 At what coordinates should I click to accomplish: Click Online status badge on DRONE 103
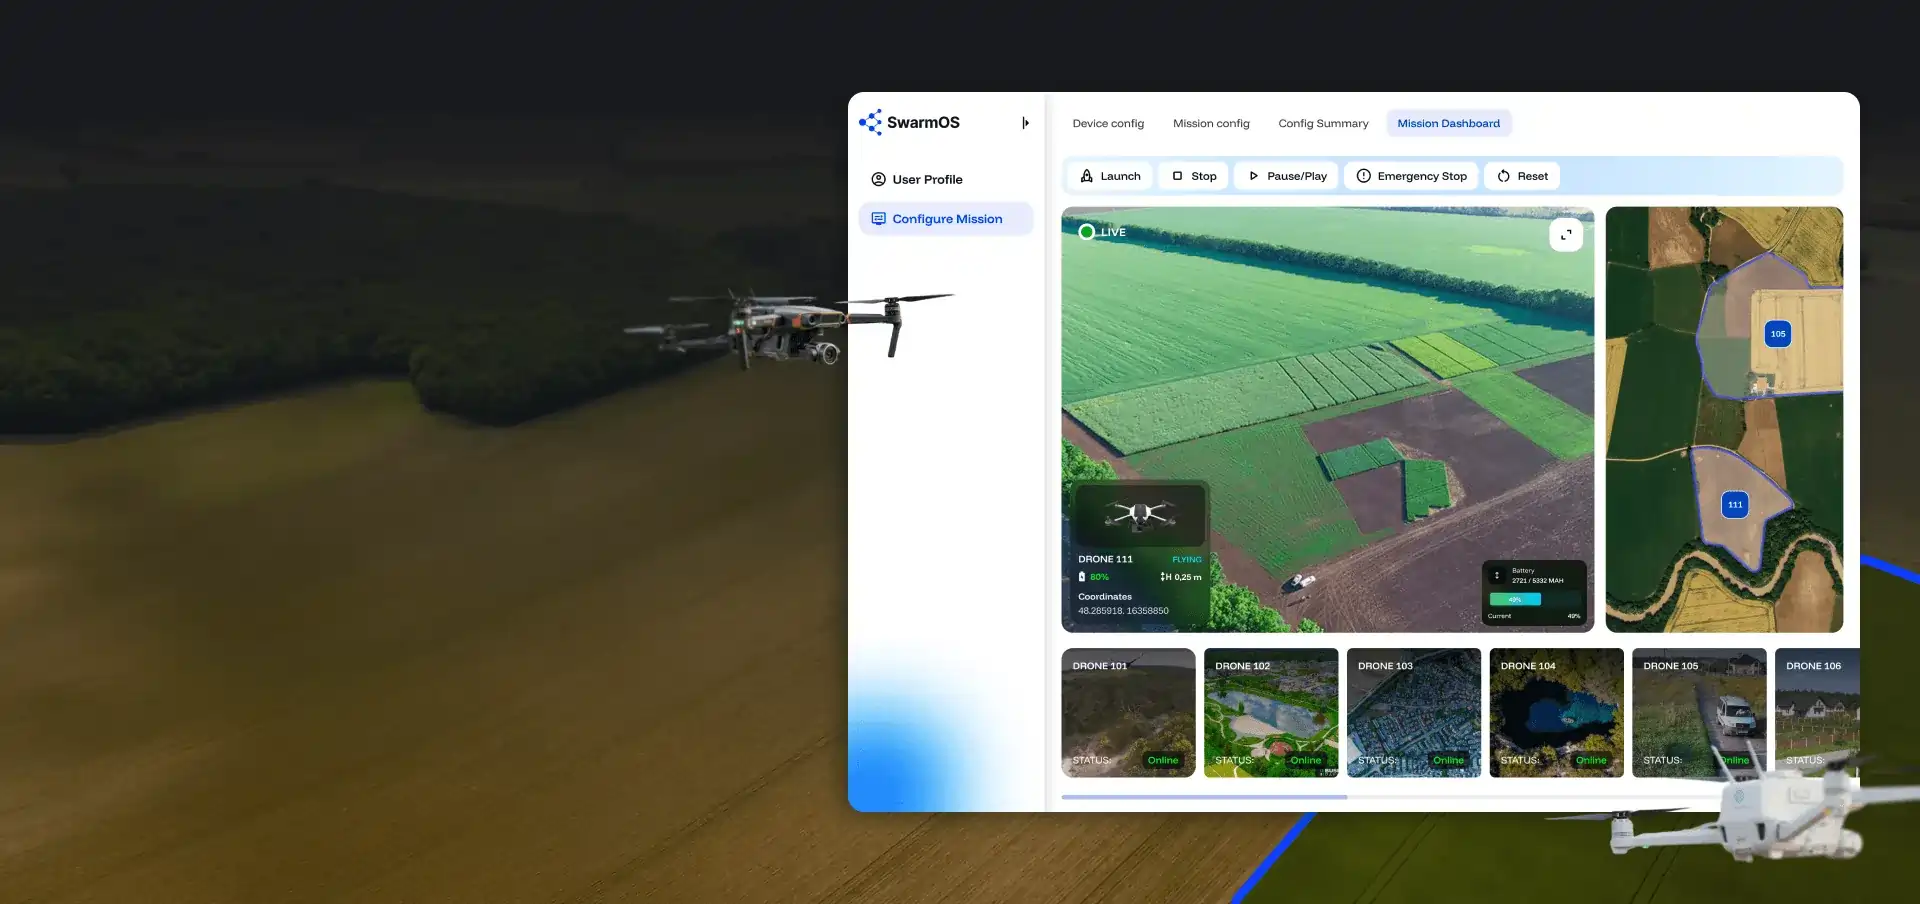(x=1448, y=760)
